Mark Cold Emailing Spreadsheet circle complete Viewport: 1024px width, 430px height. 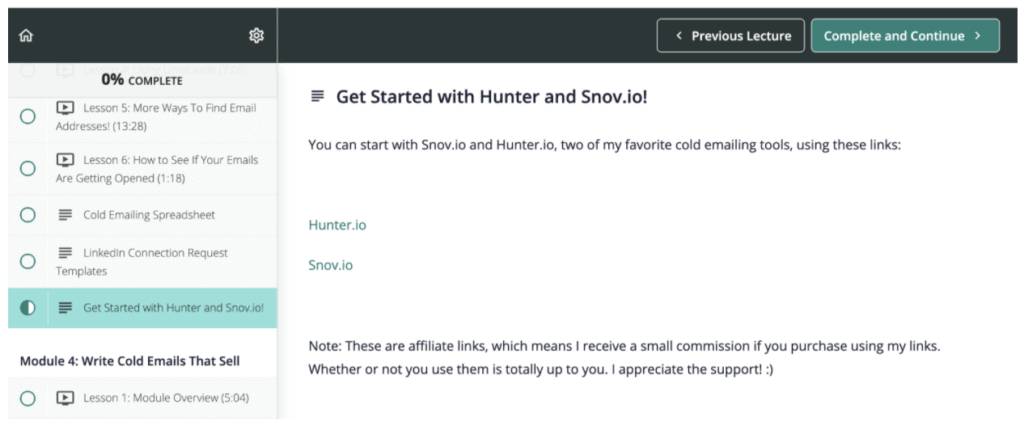pos(28,215)
